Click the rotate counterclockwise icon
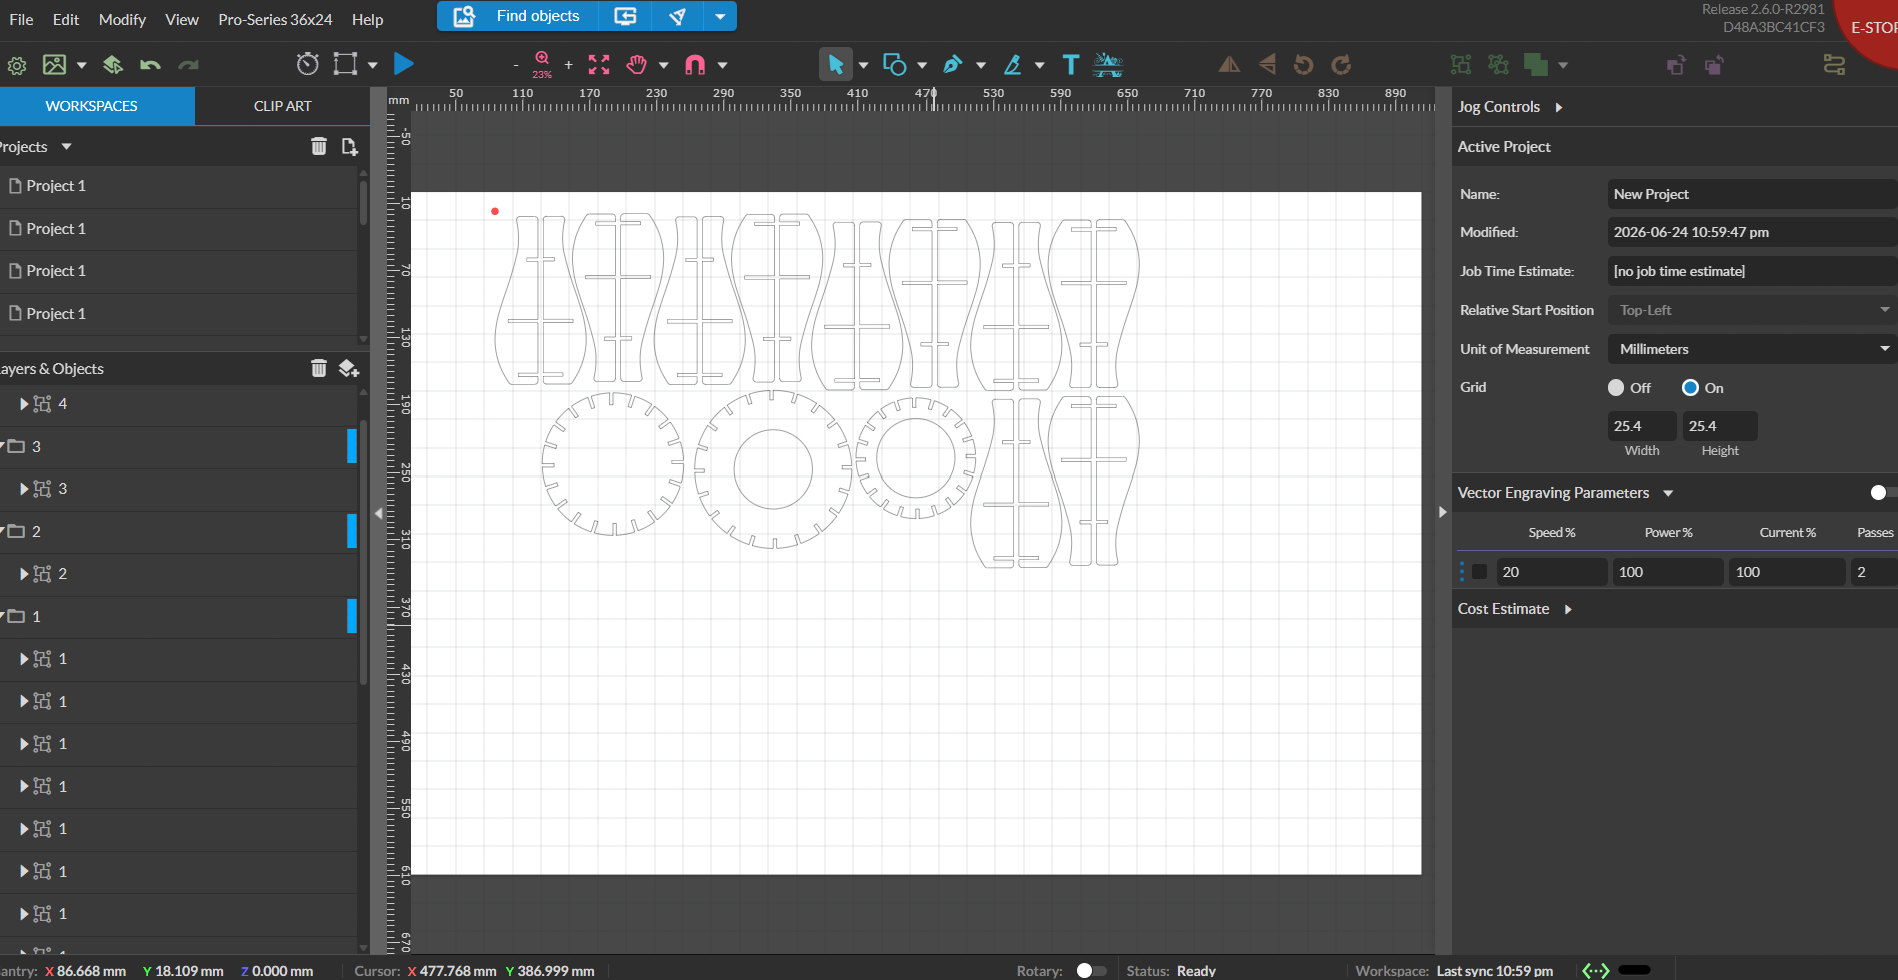 point(1303,65)
